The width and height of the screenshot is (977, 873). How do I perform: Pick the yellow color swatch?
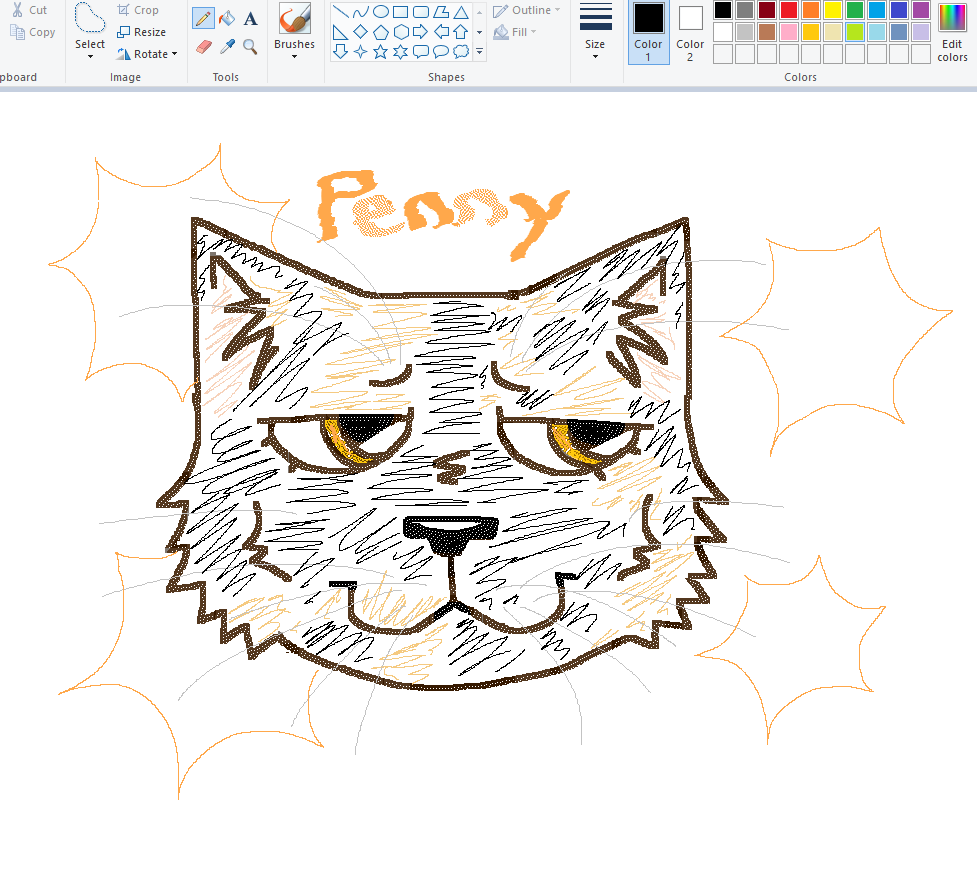click(832, 10)
